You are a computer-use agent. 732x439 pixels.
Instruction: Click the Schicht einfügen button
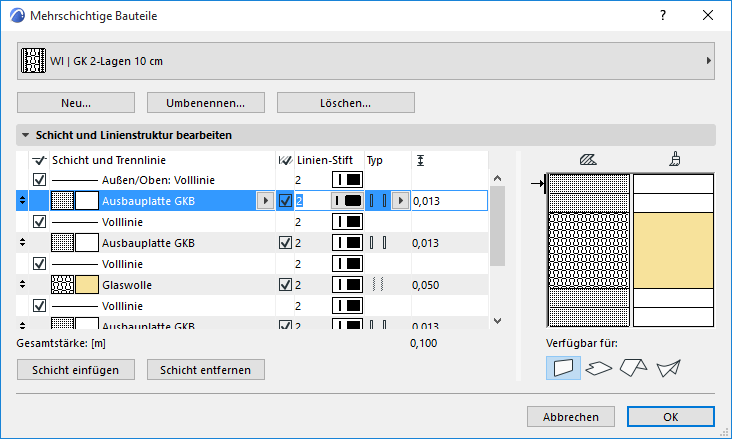(76, 370)
